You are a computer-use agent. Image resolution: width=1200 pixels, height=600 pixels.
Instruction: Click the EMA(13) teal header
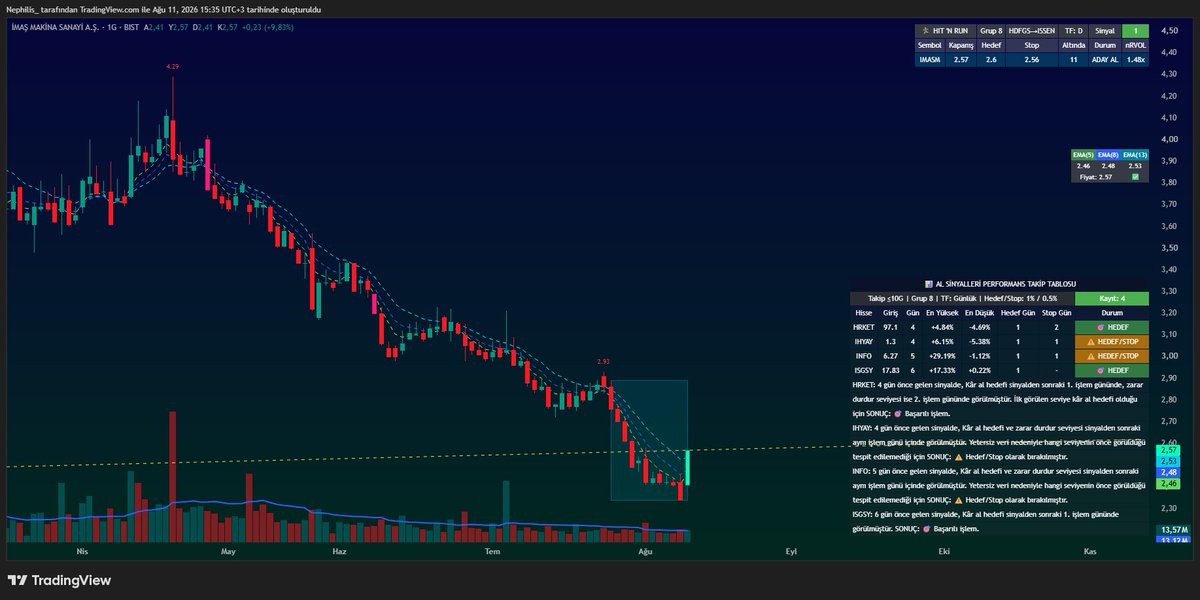[1133, 155]
